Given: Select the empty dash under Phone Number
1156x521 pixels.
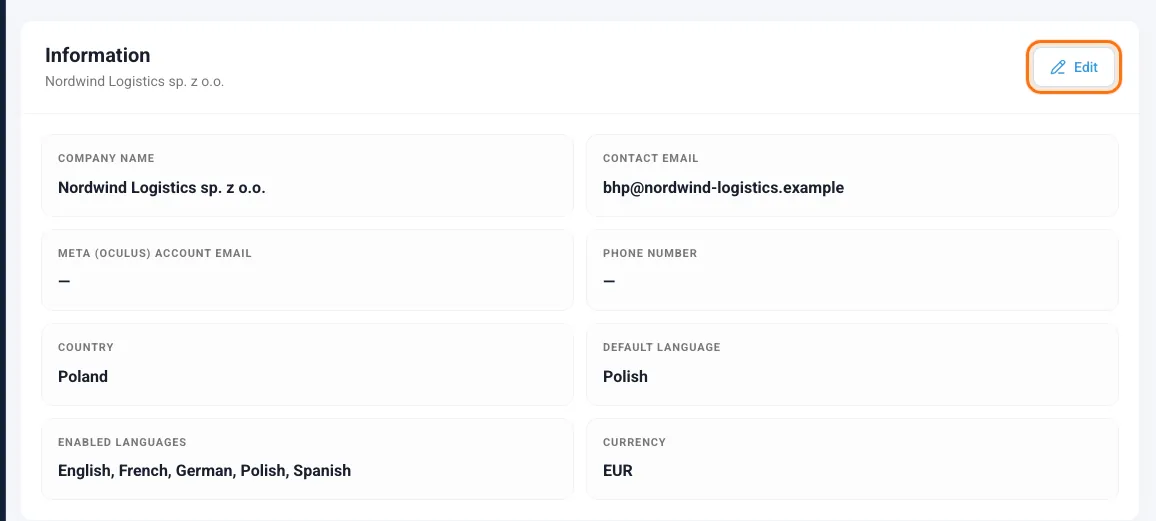Looking at the screenshot, I should pyautogui.click(x=609, y=282).
